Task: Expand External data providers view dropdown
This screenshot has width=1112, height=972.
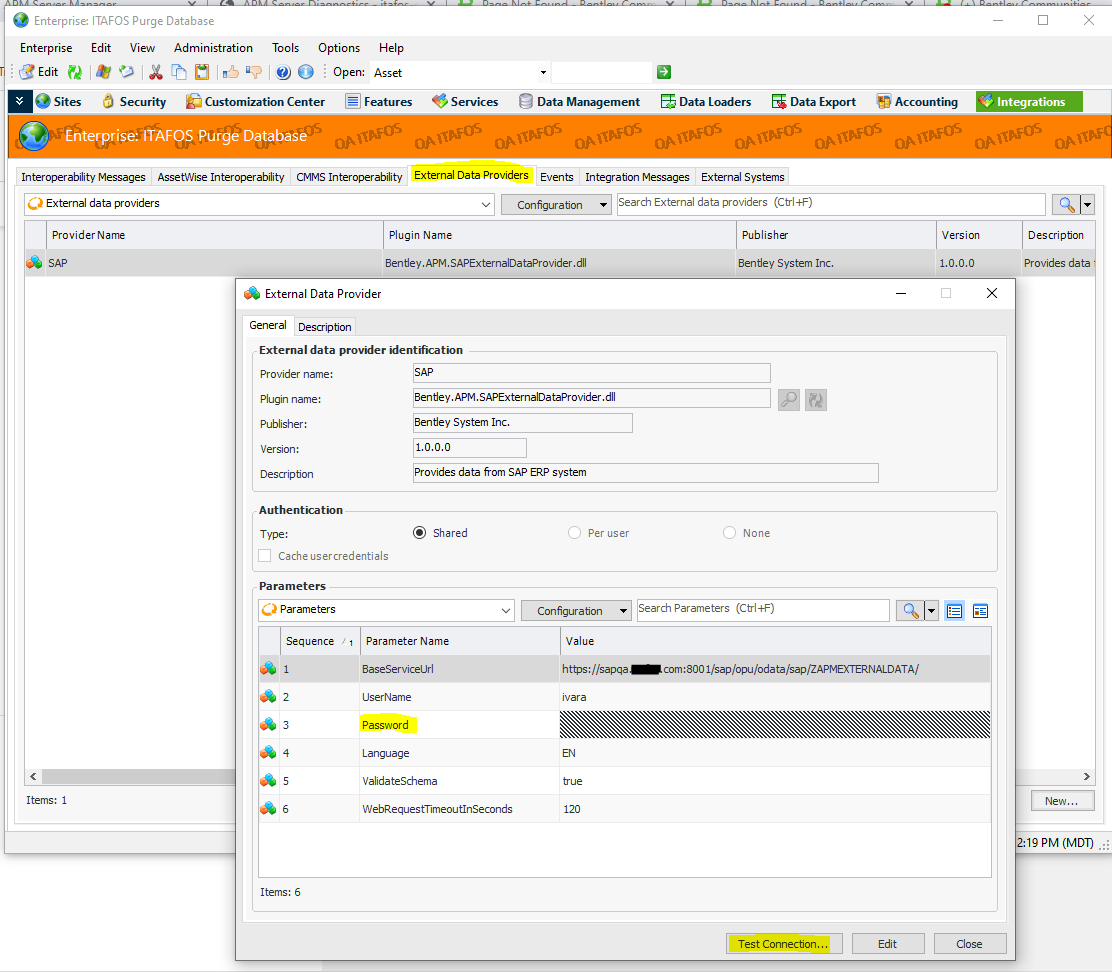Action: click(486, 204)
